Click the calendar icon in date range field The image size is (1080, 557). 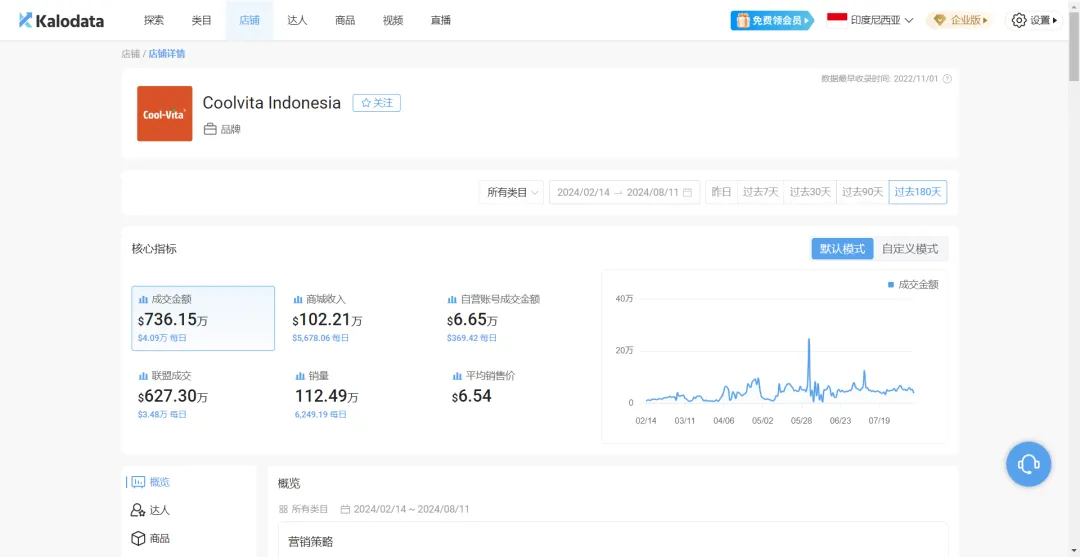pyautogui.click(x=687, y=192)
